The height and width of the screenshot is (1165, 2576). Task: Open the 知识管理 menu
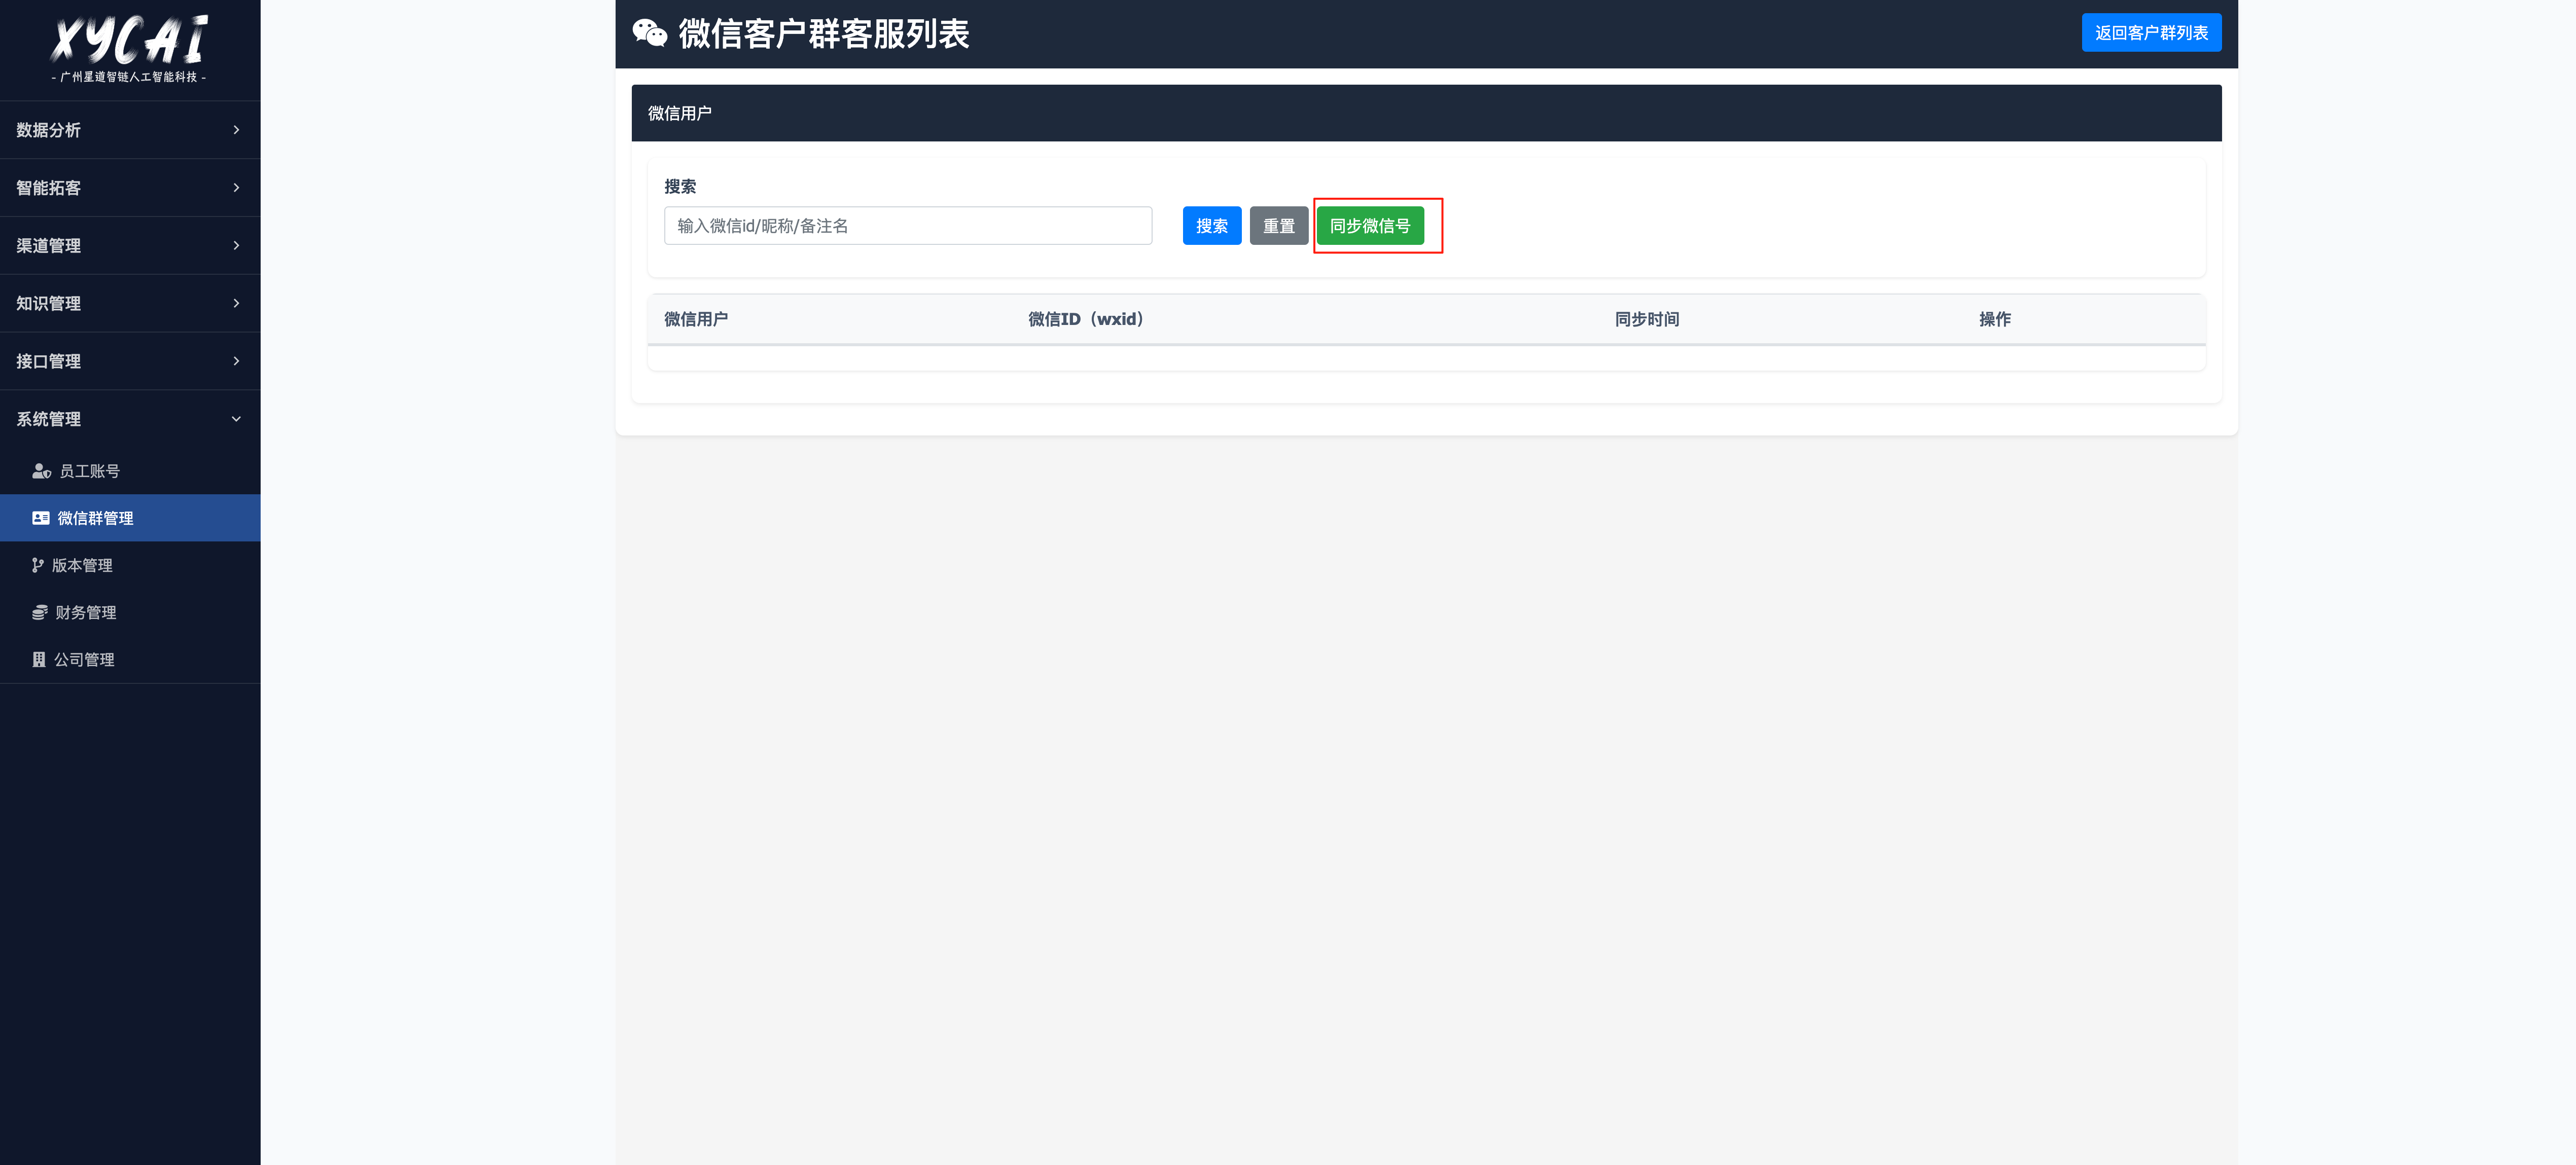coord(130,303)
